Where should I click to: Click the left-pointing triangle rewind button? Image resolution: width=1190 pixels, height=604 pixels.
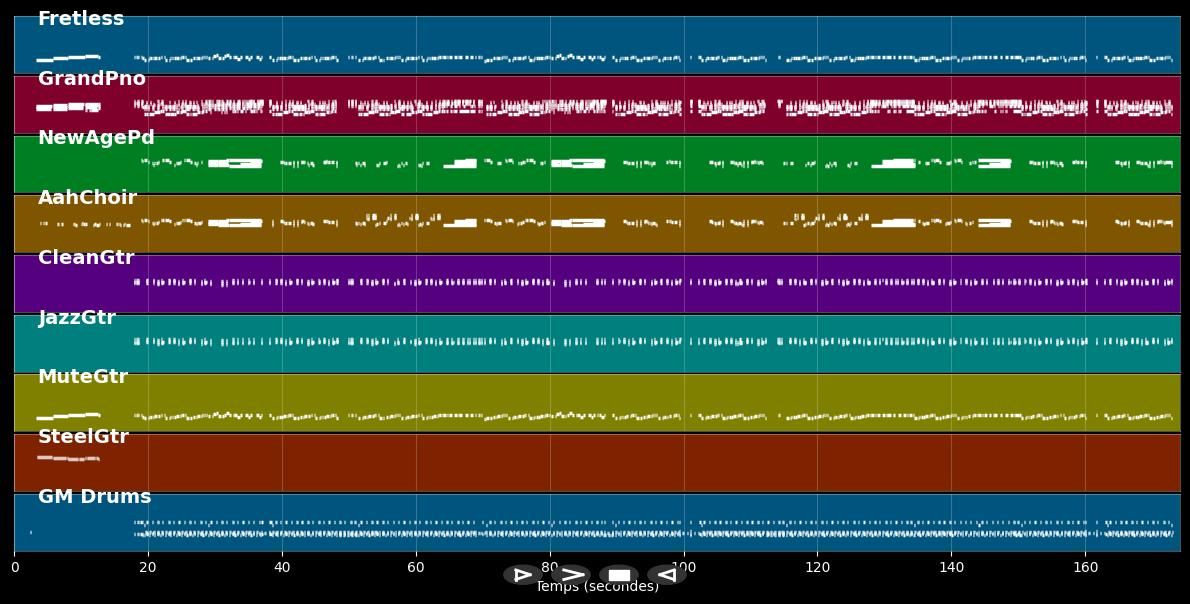[x=666, y=575]
